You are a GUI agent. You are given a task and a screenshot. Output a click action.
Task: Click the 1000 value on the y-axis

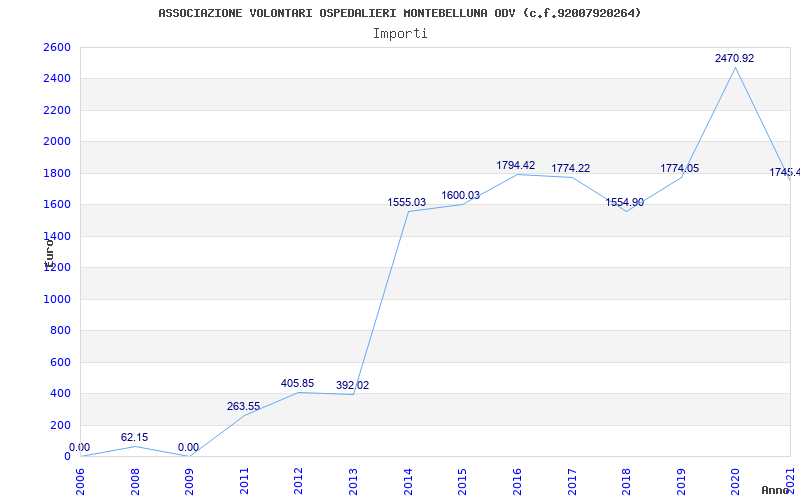coord(57,299)
